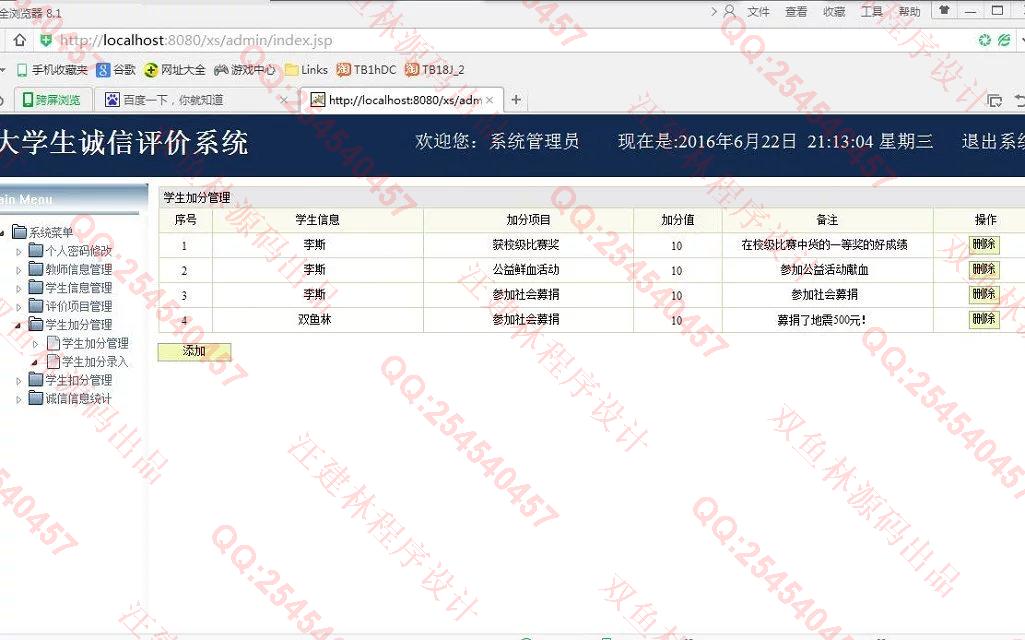Toggle arrow beside 学生加分录入 item
The width and height of the screenshot is (1025, 640).
pyautogui.click(x=35, y=362)
